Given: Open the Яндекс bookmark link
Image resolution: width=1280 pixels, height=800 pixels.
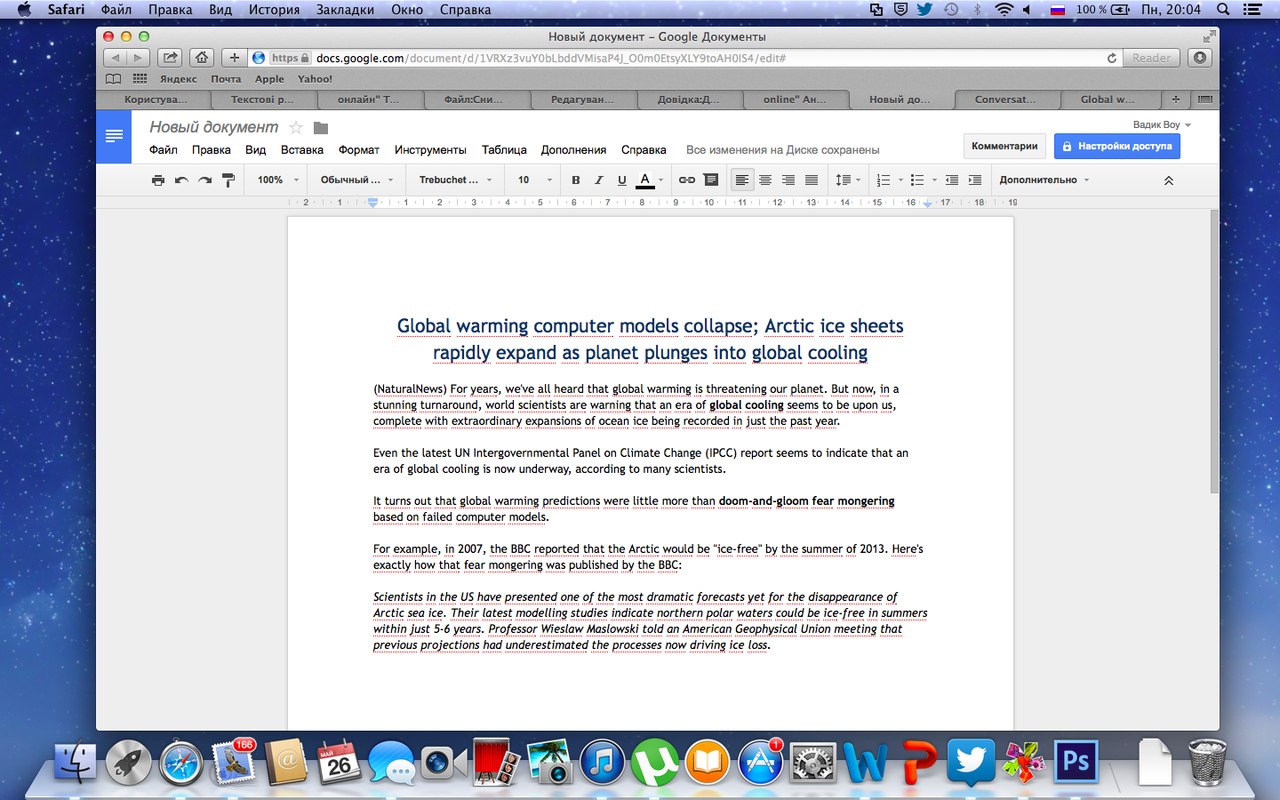Looking at the screenshot, I should [178, 79].
